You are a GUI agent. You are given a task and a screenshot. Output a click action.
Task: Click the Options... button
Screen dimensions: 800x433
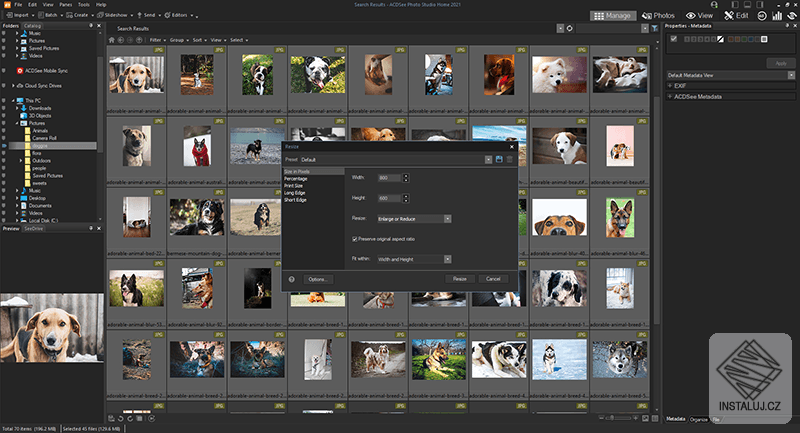click(318, 279)
